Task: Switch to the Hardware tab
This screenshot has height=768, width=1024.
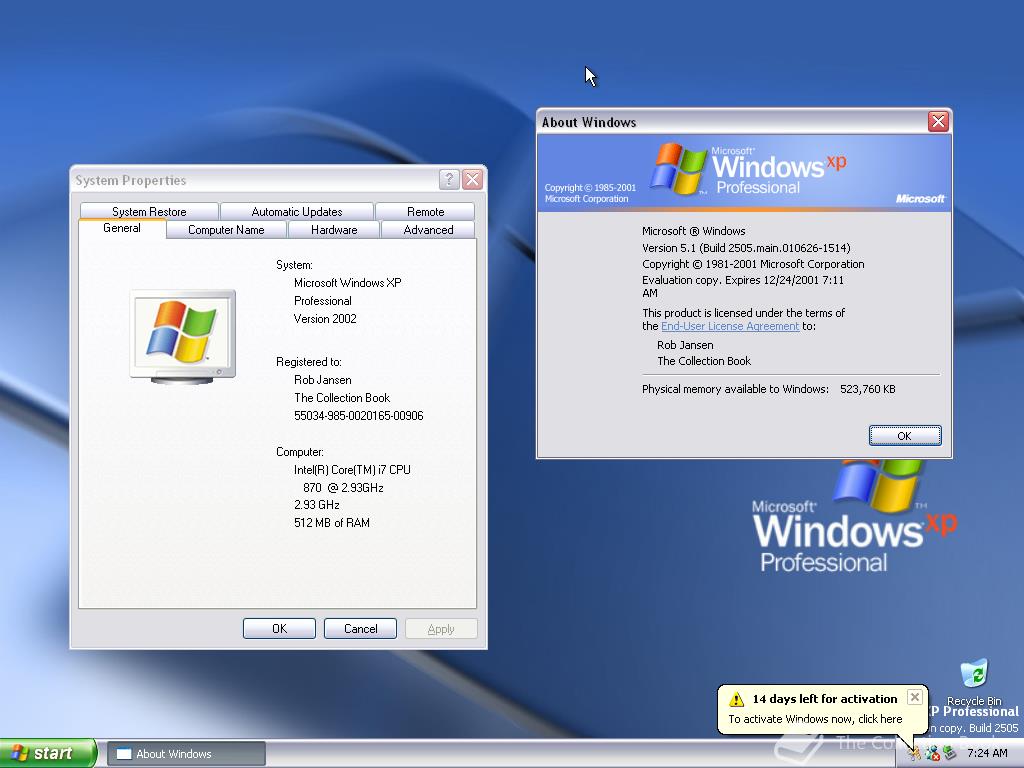Action: tap(334, 230)
